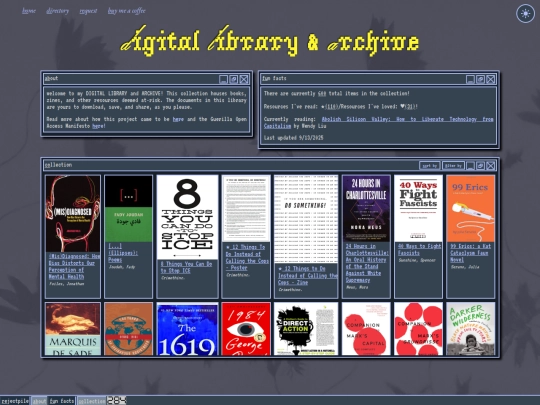The width and height of the screenshot is (540, 405).
Task: Click the 40 Ways to Fight Fascists title link
Action: [419, 250]
